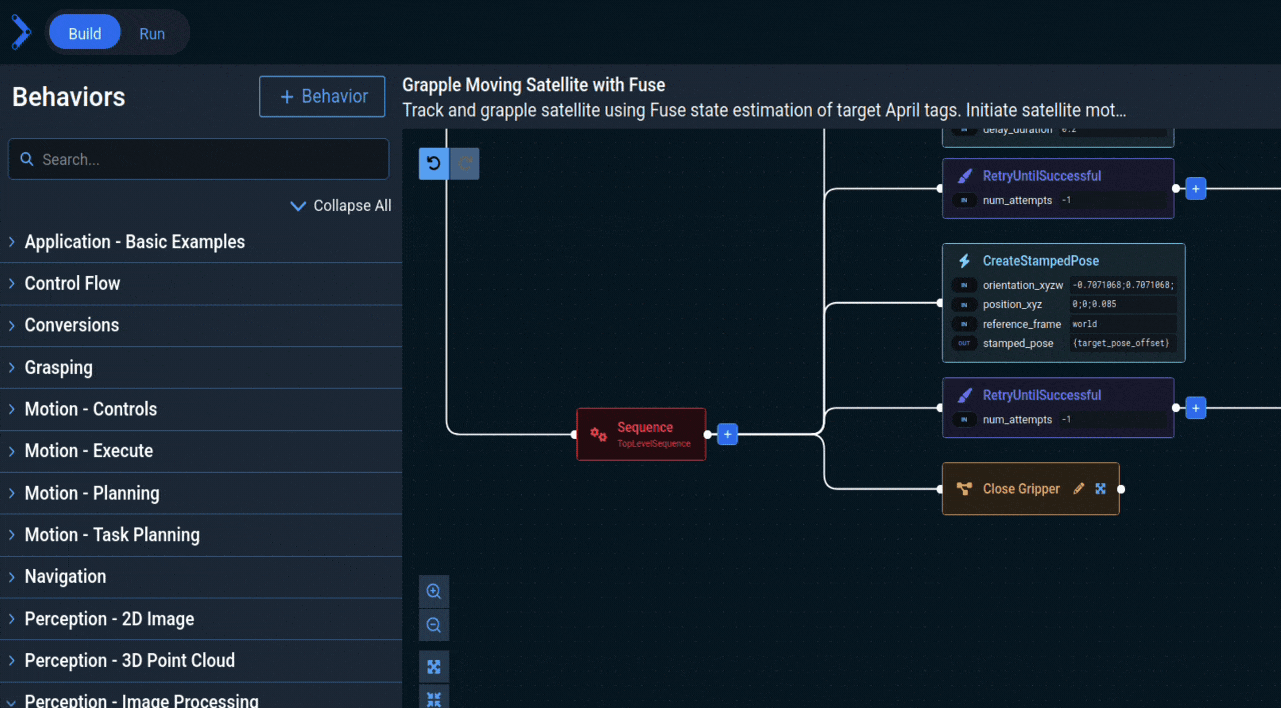Click Collapse All link
Screen dimensions: 1281x708
click(341, 205)
